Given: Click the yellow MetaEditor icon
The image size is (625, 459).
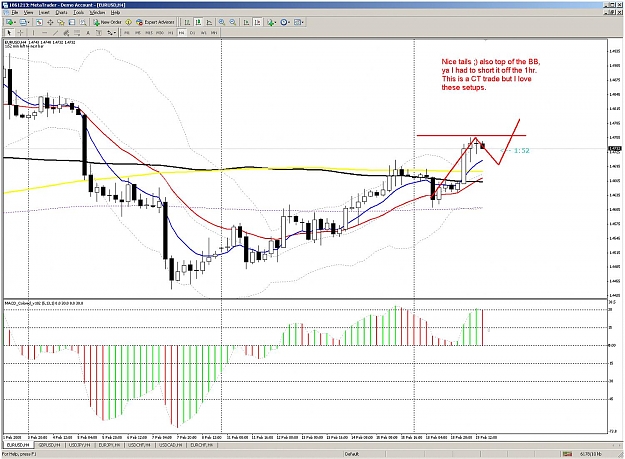Looking at the screenshot, I should tap(129, 22).
